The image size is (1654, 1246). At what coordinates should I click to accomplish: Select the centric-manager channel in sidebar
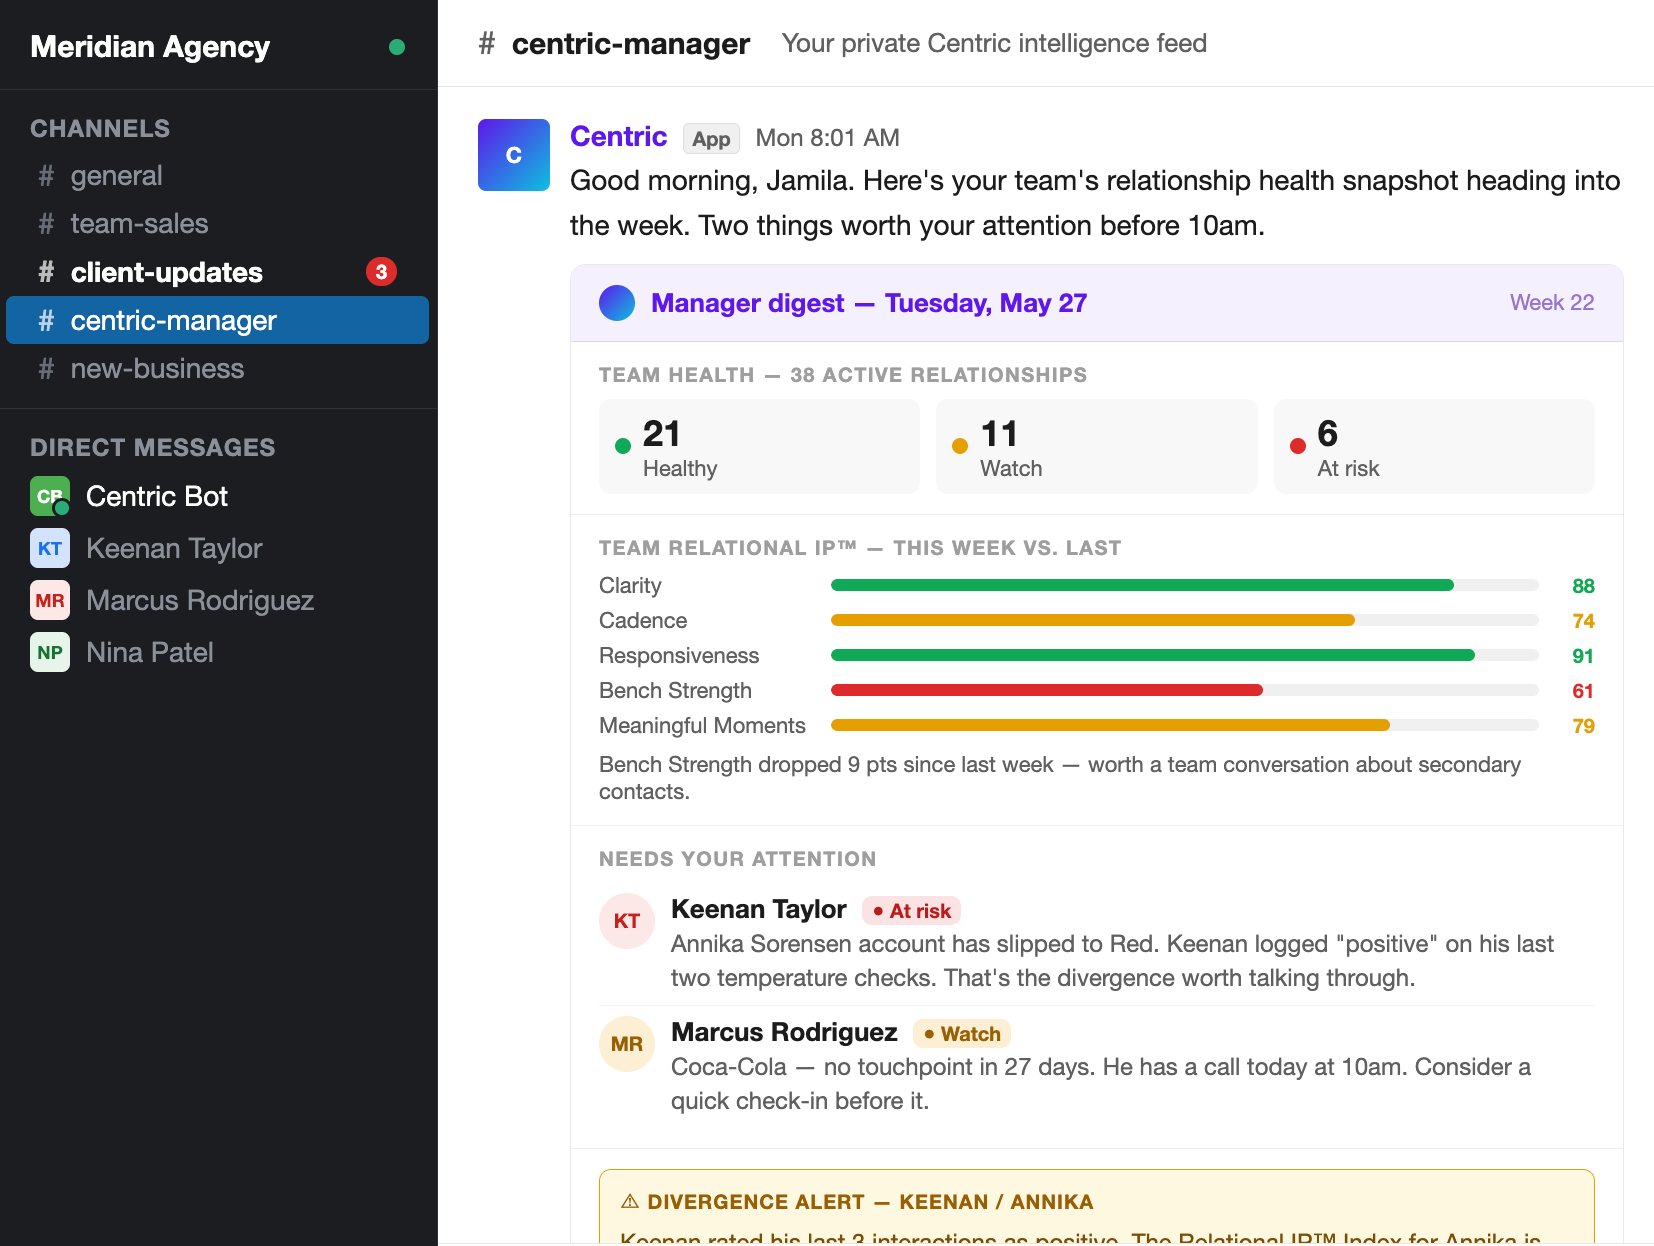click(x=217, y=320)
